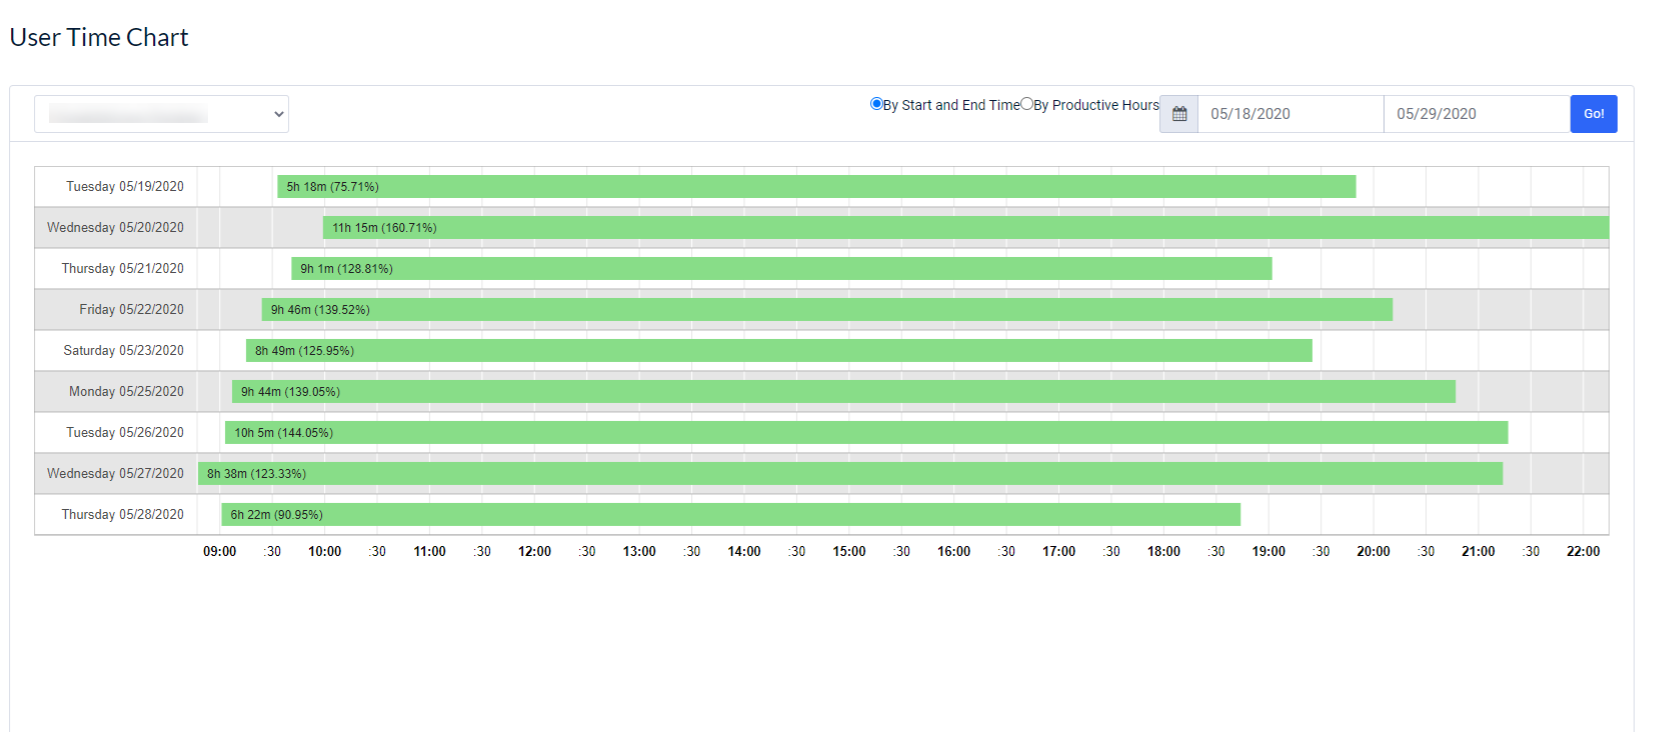Viewport: 1653px width, 732px height.
Task: Click the User Time Chart heading
Action: (99, 37)
